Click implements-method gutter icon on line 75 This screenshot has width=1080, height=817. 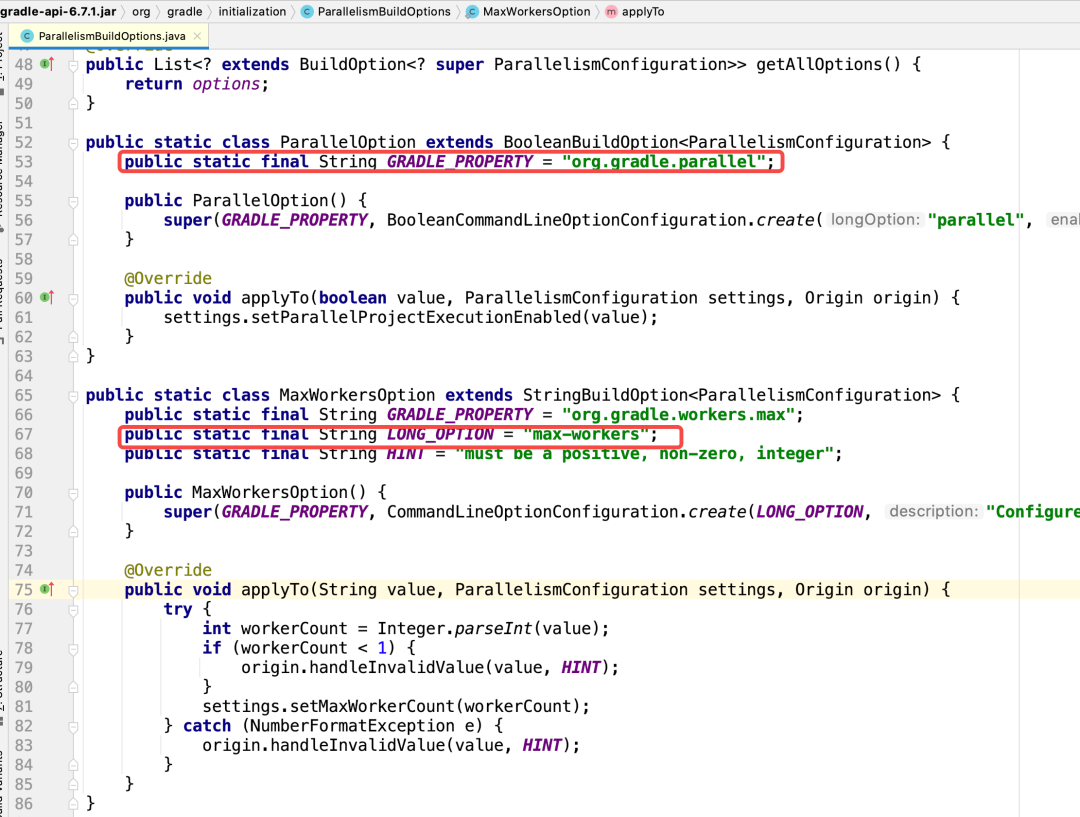click(x=46, y=590)
